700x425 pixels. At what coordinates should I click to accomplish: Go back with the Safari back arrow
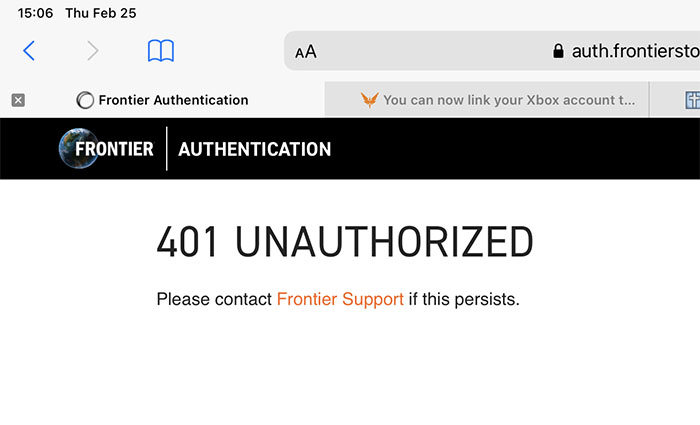tap(29, 50)
